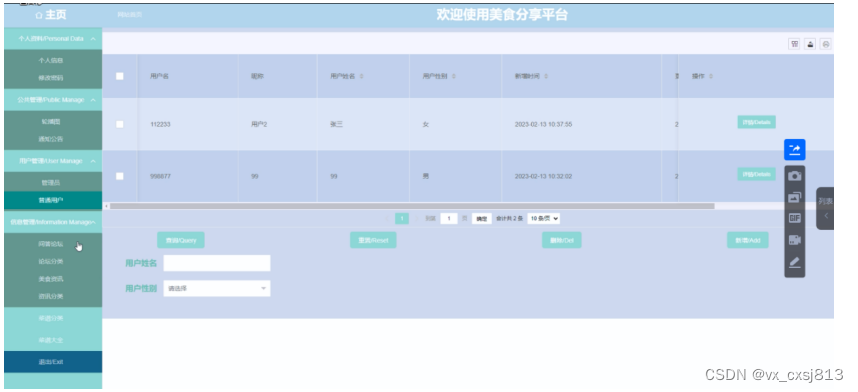Open 轮播图 in the sidebar

(x=50, y=122)
